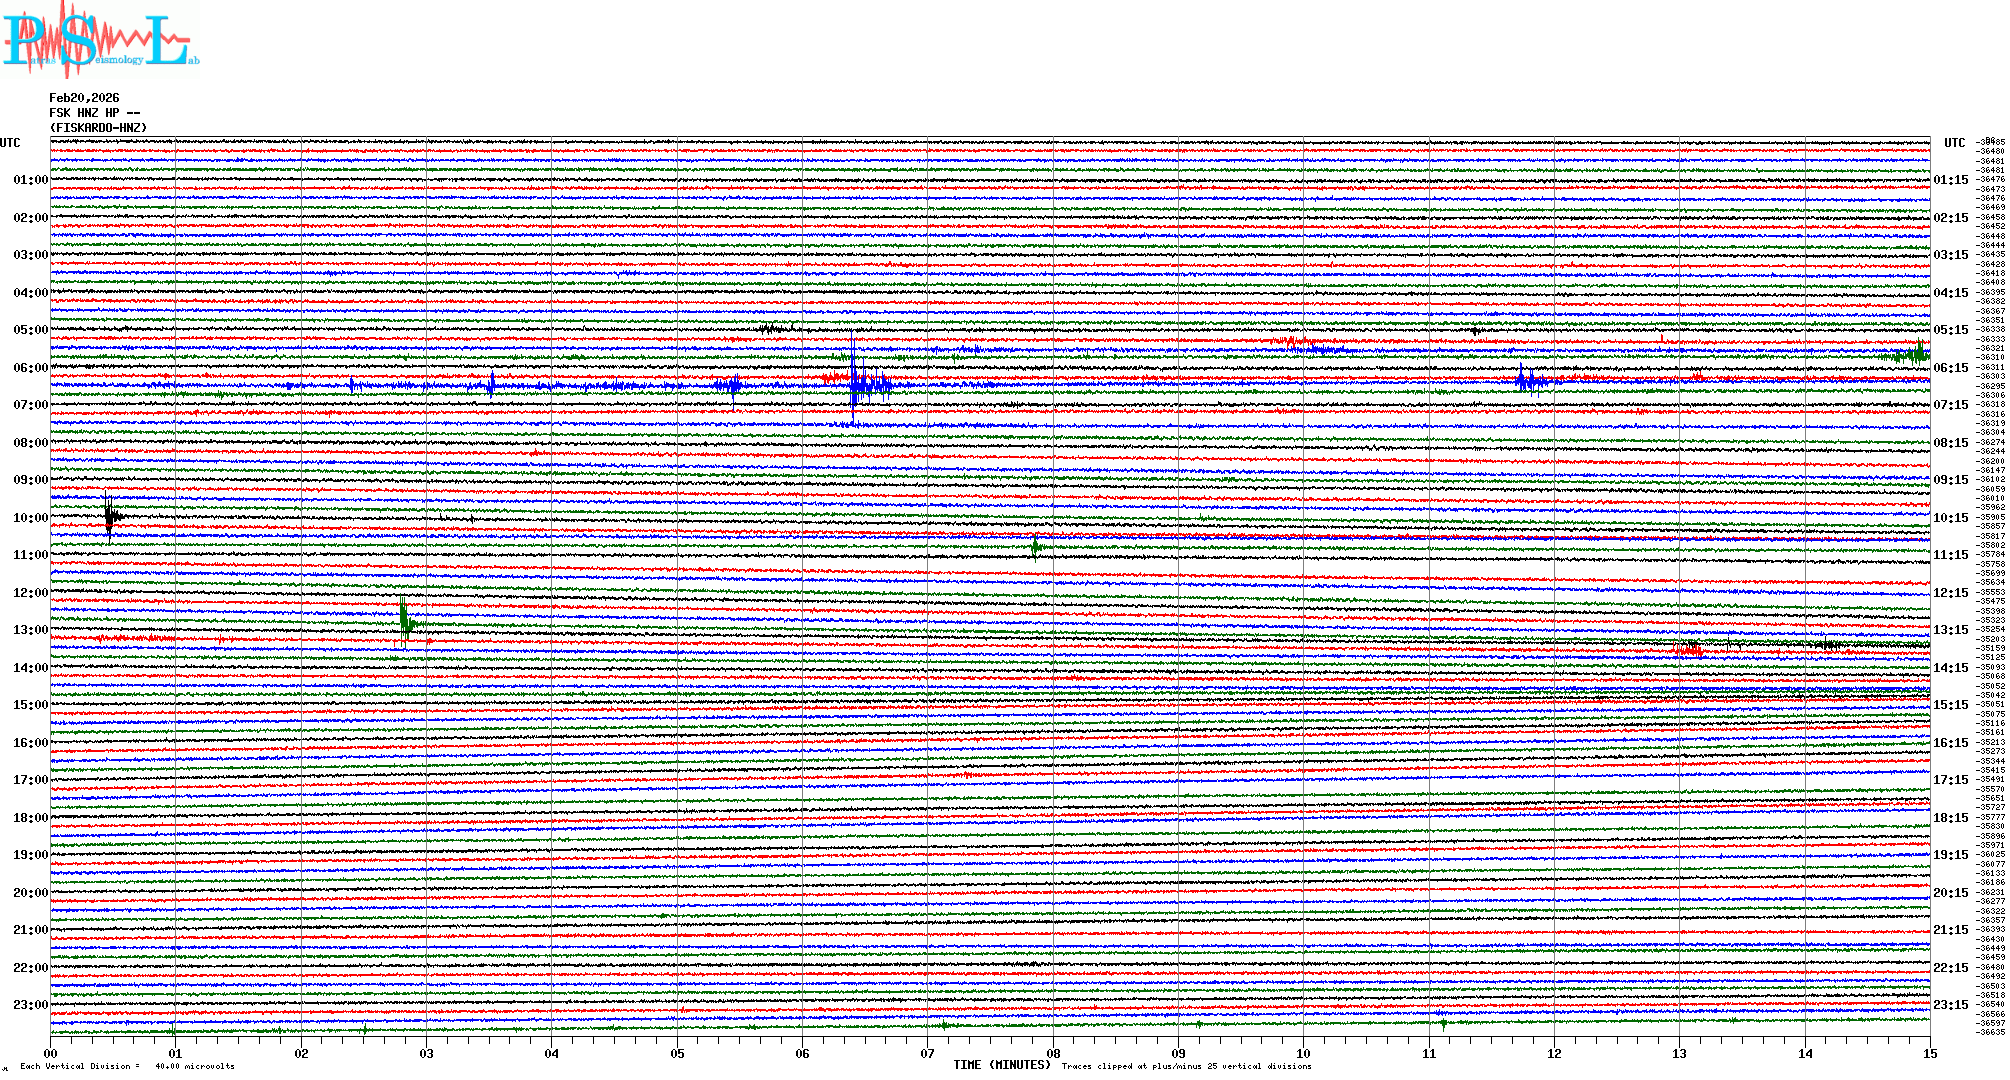Click the 18:15 time label on right
The width and height of the screenshot is (2010, 1080).
(1950, 818)
